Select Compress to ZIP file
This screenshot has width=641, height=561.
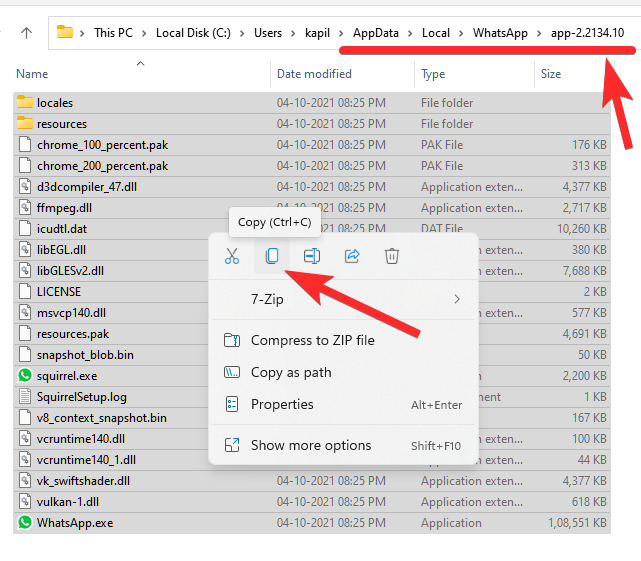[x=312, y=340]
